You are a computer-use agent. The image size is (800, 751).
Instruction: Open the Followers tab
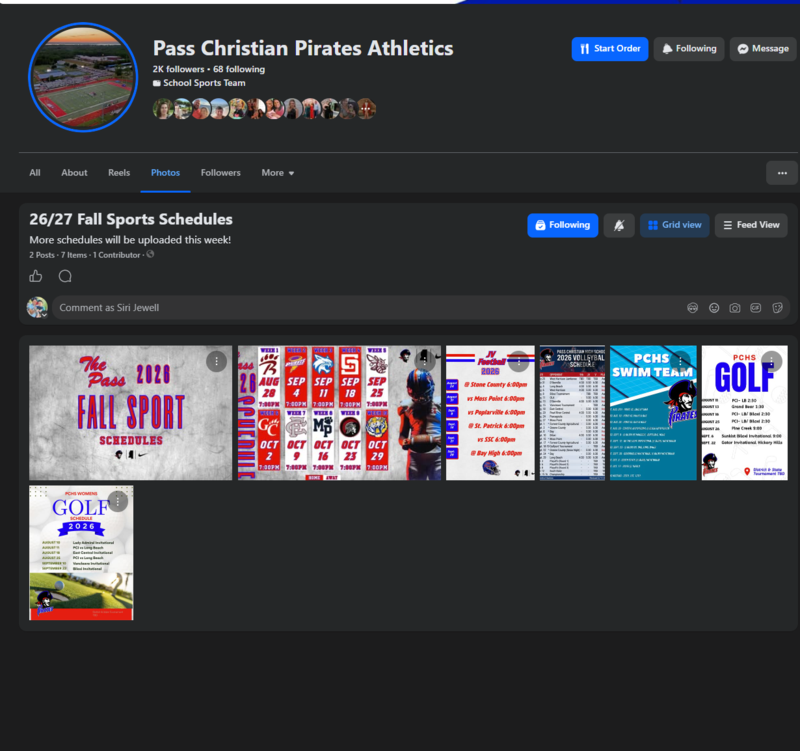click(x=220, y=173)
